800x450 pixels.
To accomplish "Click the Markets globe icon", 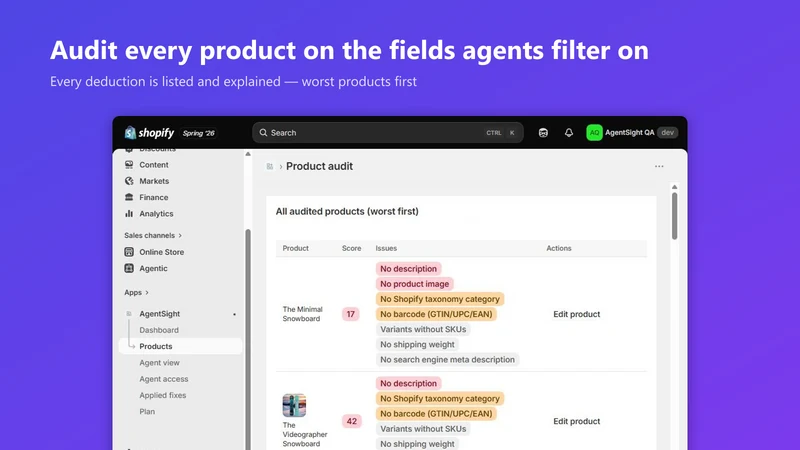I will pos(129,181).
